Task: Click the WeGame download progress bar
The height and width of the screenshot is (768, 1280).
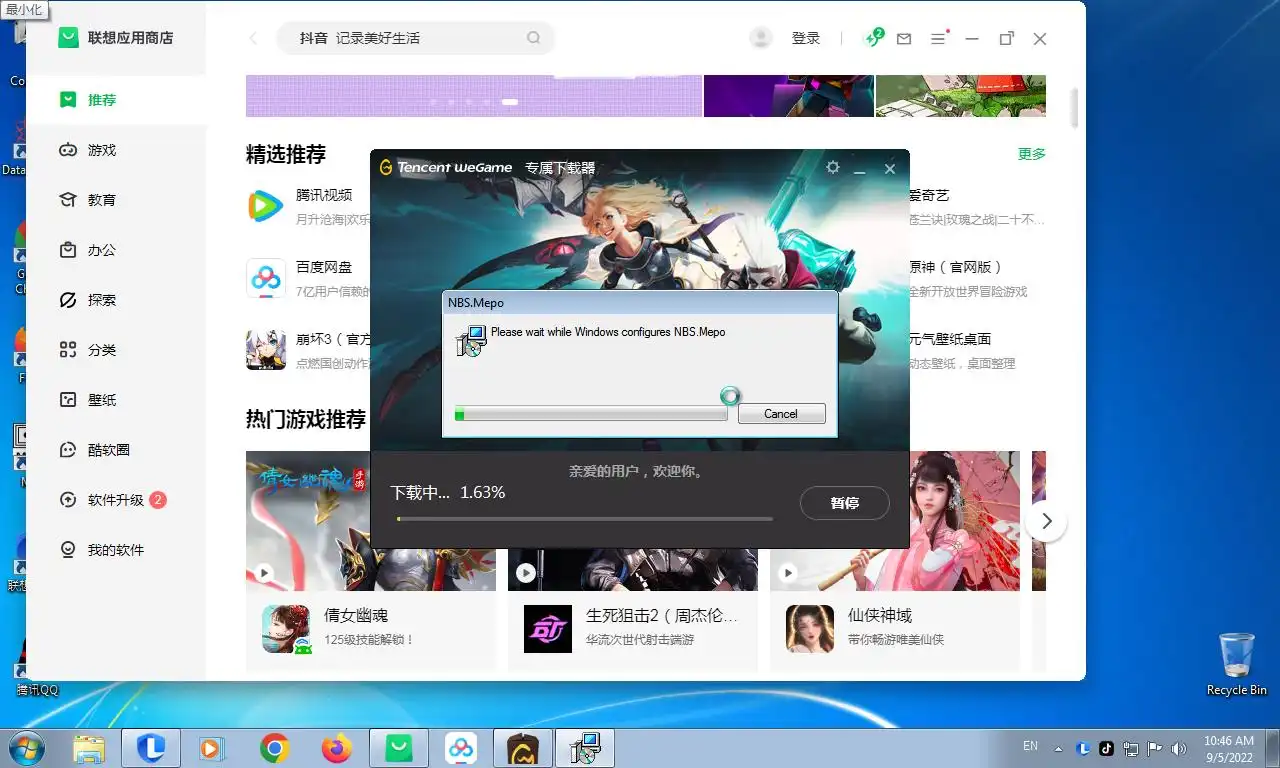Action: coord(585,519)
